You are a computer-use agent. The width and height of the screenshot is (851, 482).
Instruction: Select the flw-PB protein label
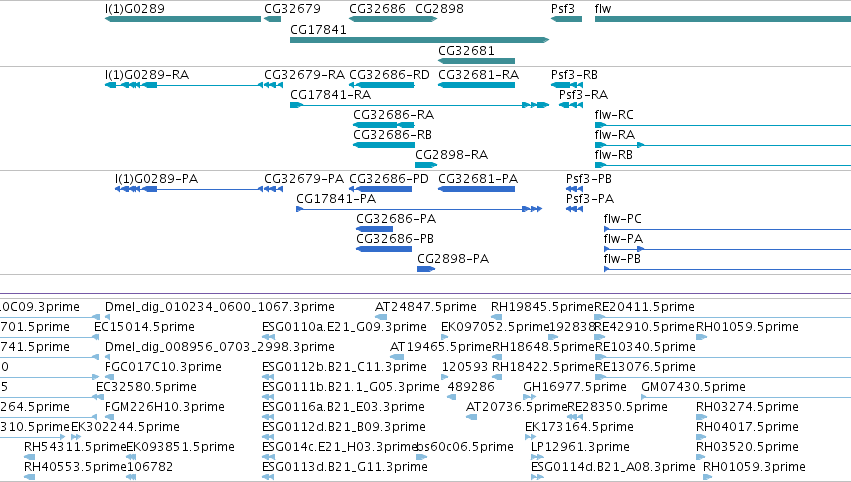click(622, 259)
